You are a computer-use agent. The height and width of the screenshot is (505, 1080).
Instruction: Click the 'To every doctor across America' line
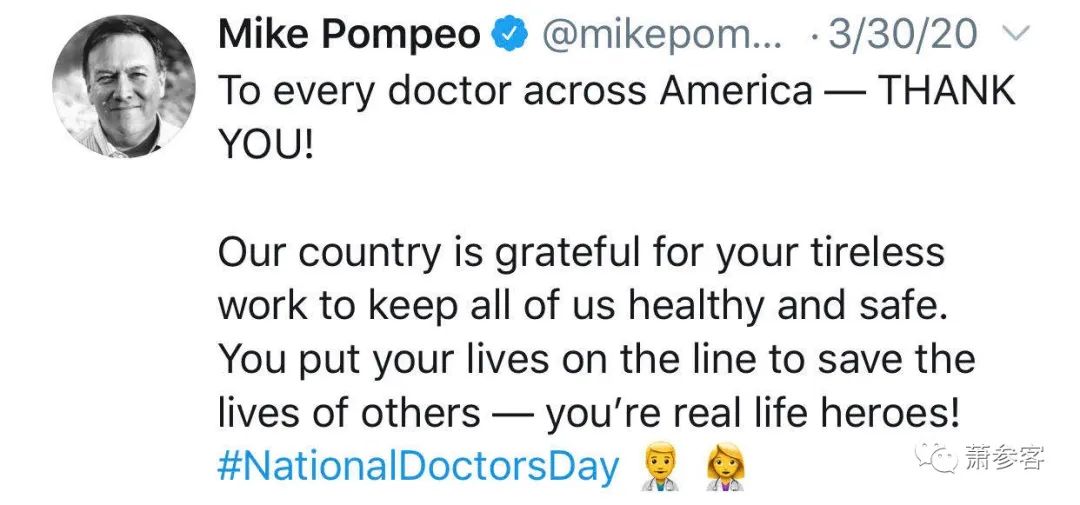(515, 91)
